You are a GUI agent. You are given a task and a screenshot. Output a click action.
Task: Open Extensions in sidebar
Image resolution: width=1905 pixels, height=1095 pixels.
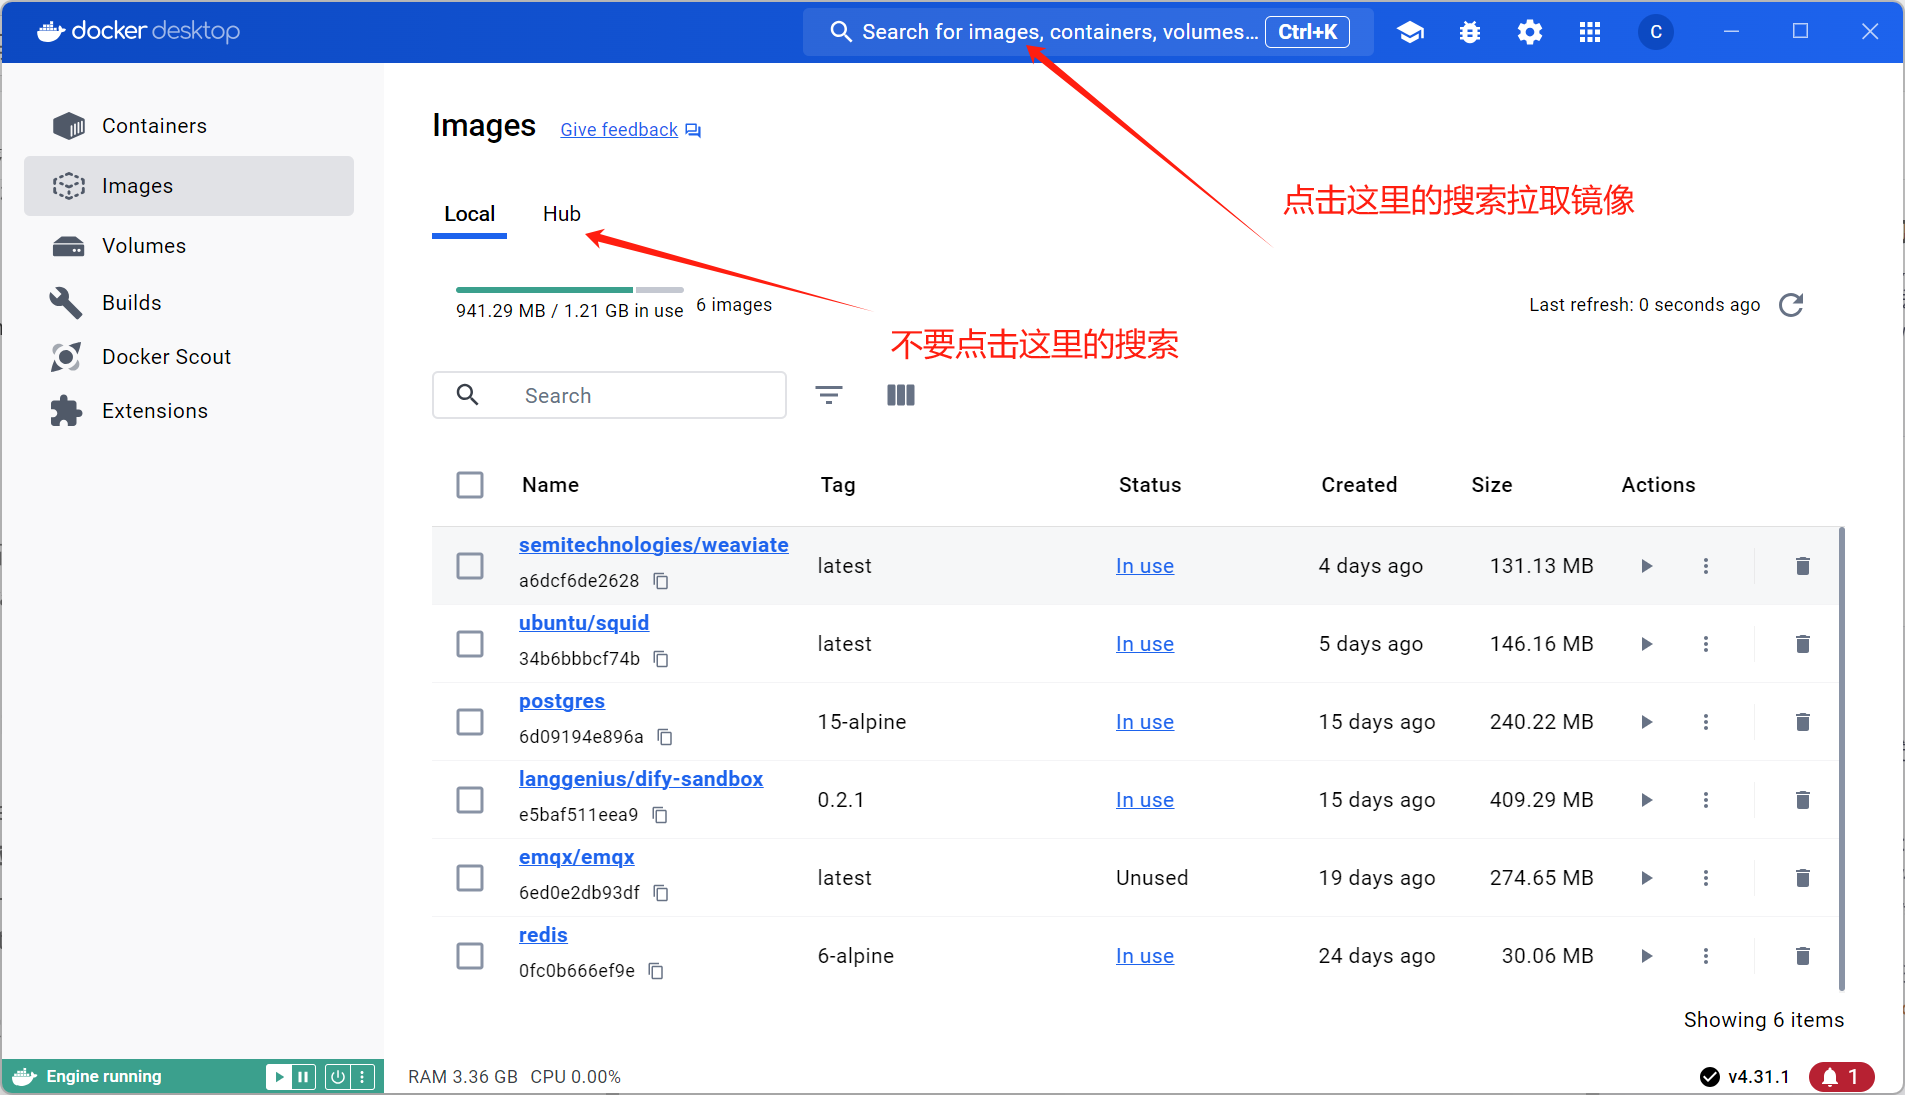click(189, 411)
